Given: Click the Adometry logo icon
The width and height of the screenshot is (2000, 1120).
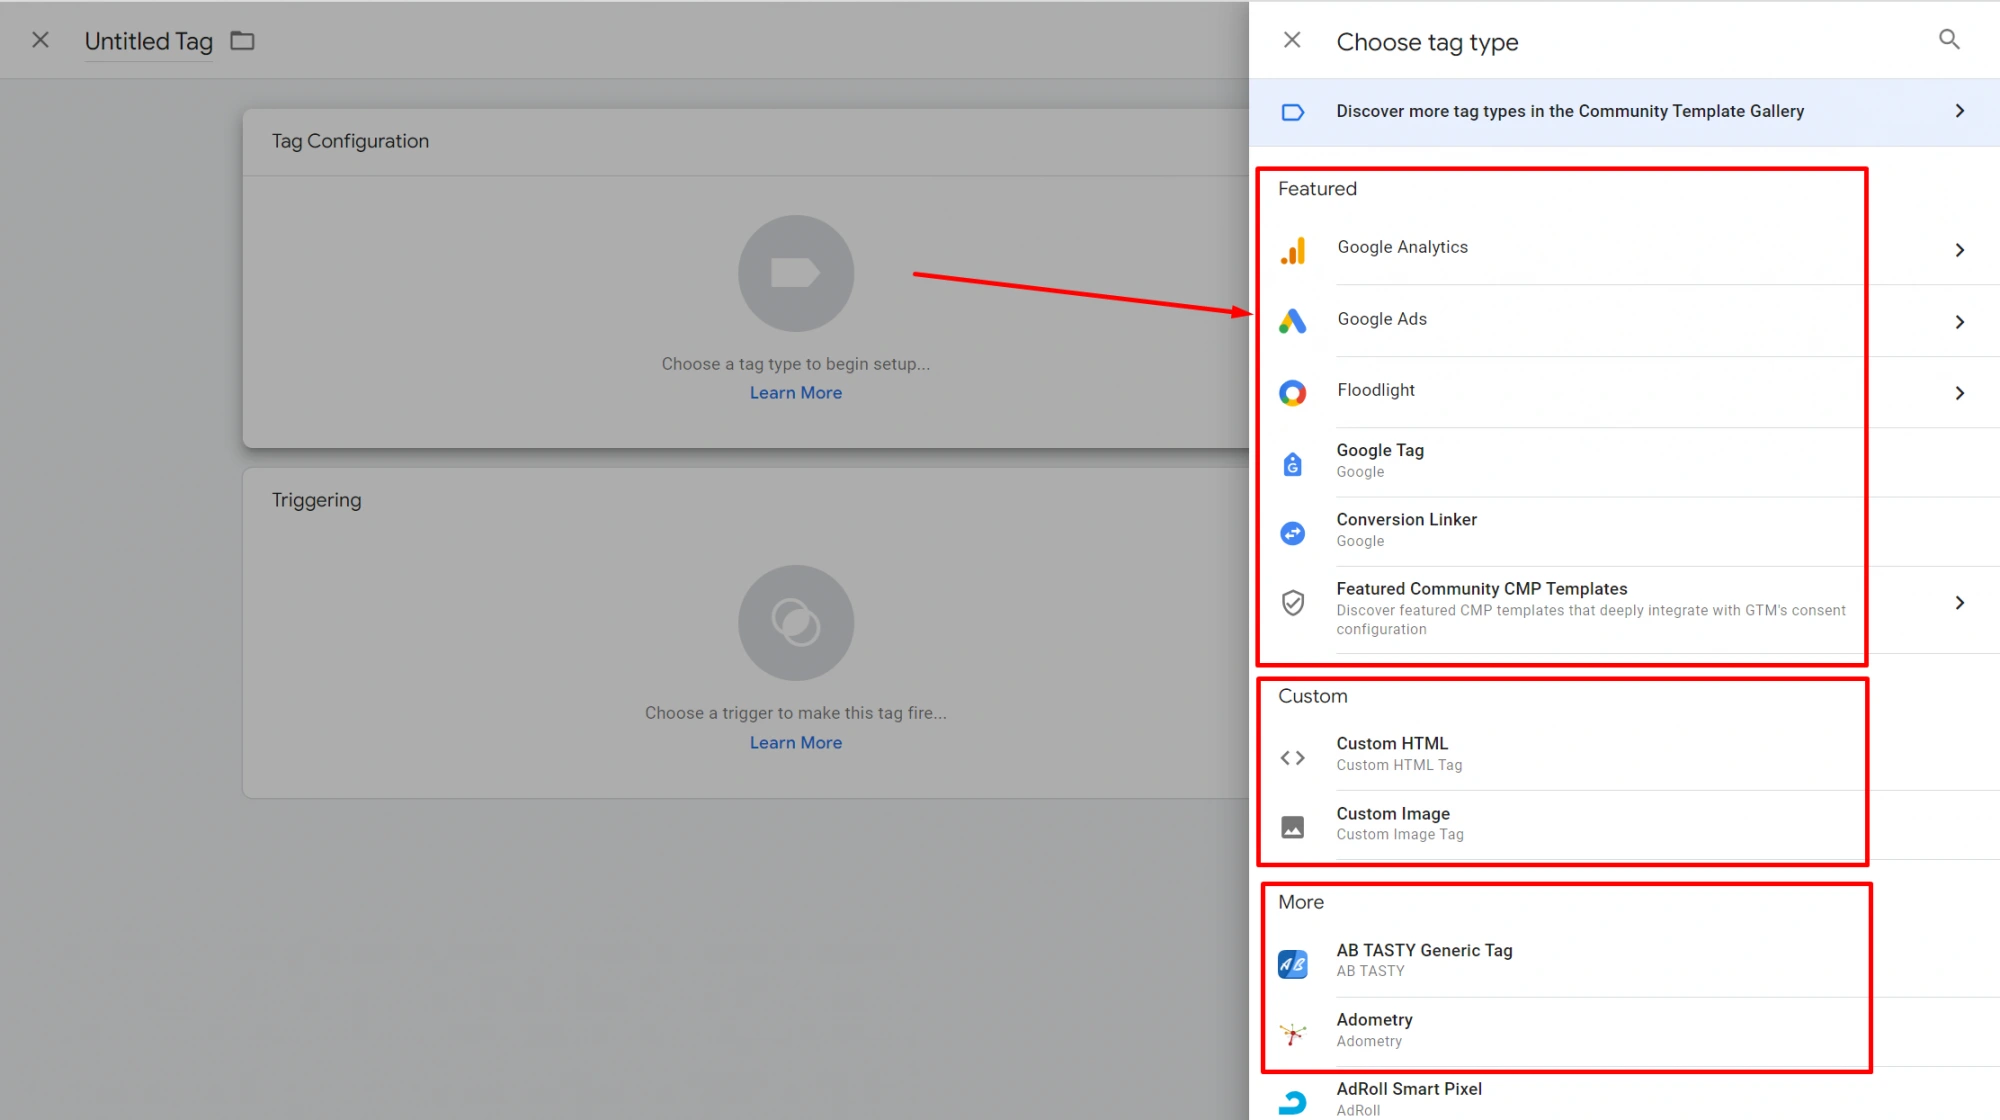Looking at the screenshot, I should click(x=1292, y=1033).
